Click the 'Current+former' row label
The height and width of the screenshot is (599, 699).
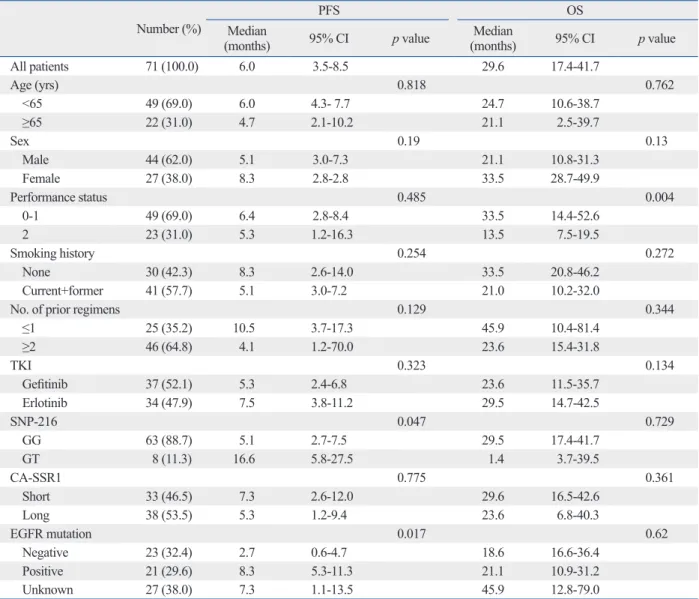pyautogui.click(x=62, y=291)
